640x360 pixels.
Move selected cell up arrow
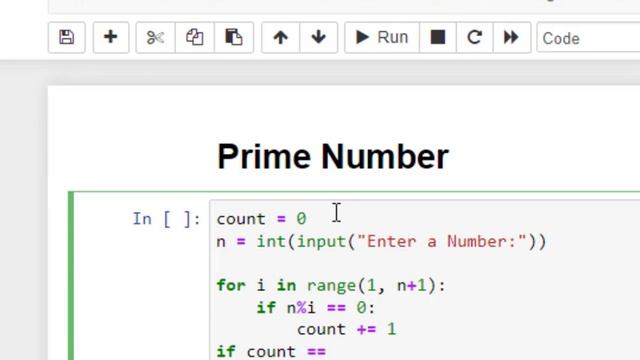280,38
